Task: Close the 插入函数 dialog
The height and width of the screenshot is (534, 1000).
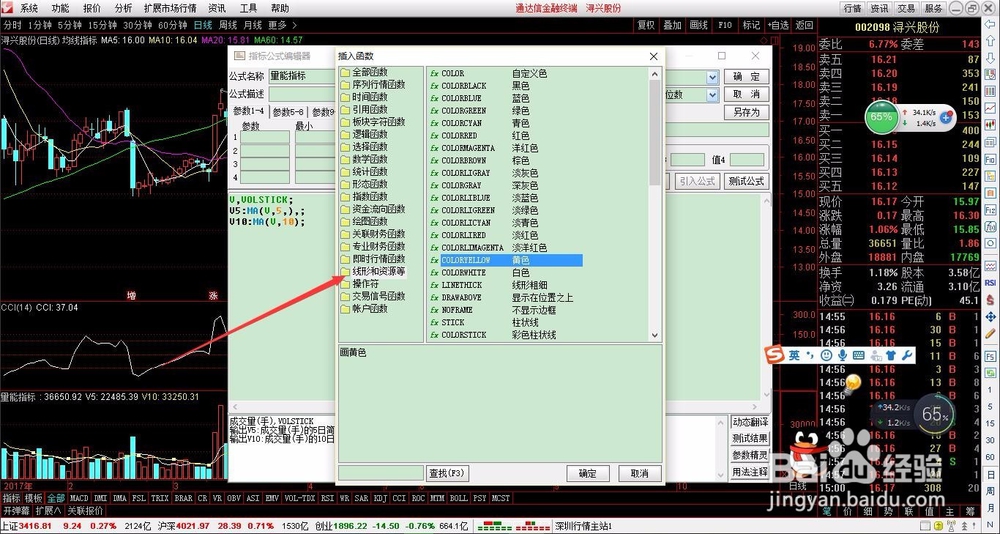Action: point(654,56)
